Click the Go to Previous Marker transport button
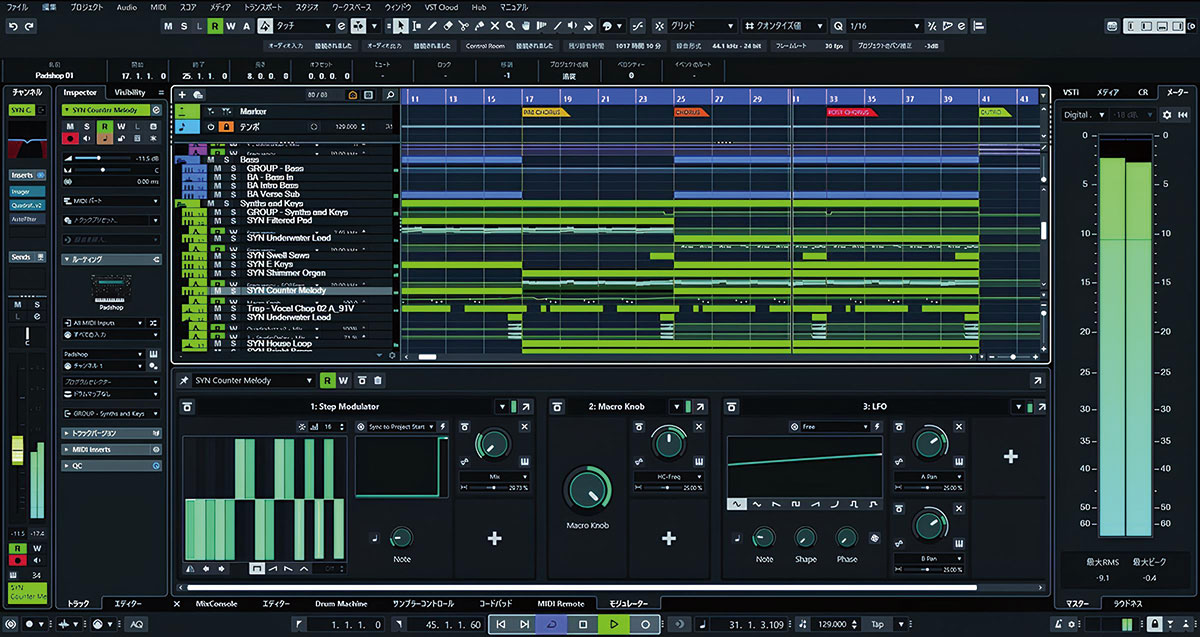The height and width of the screenshot is (637, 1200). pos(499,624)
